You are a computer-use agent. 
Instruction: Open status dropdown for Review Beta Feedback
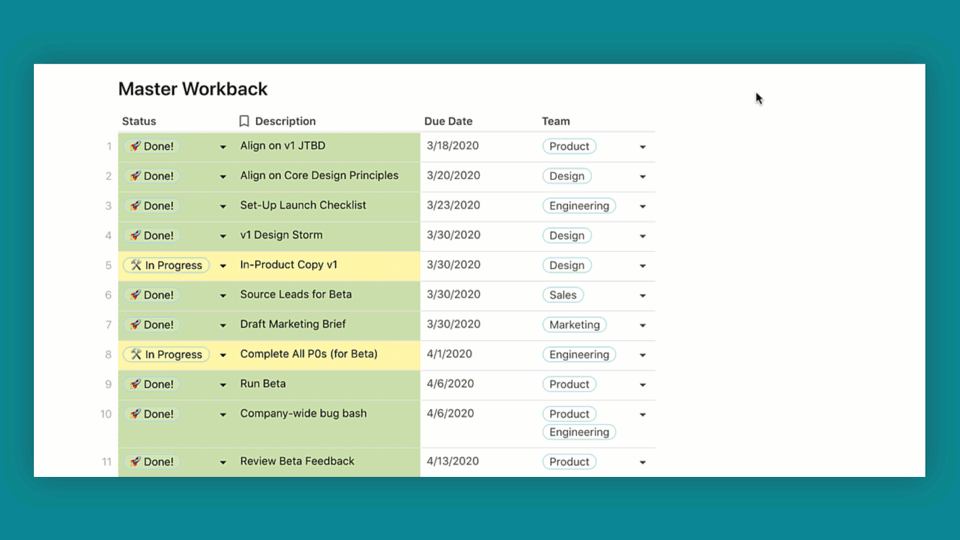tap(223, 462)
